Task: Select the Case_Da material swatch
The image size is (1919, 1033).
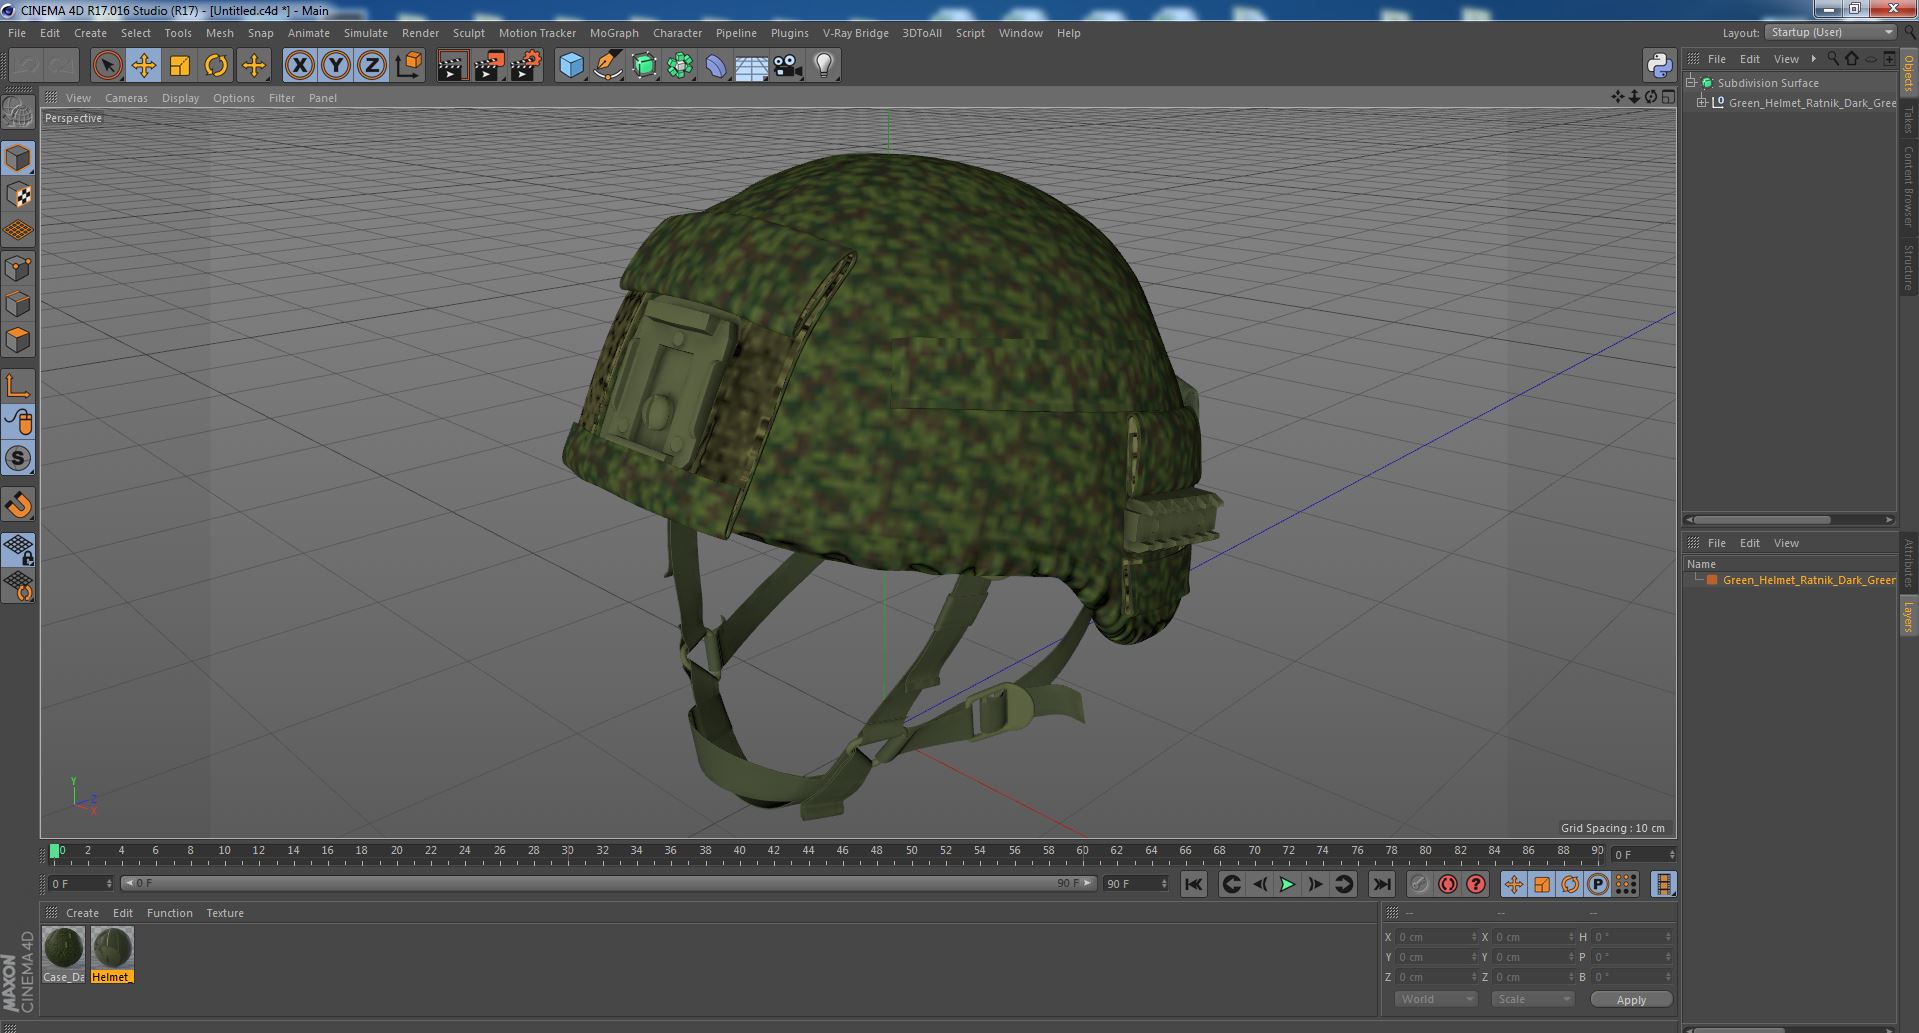Action: [64, 955]
